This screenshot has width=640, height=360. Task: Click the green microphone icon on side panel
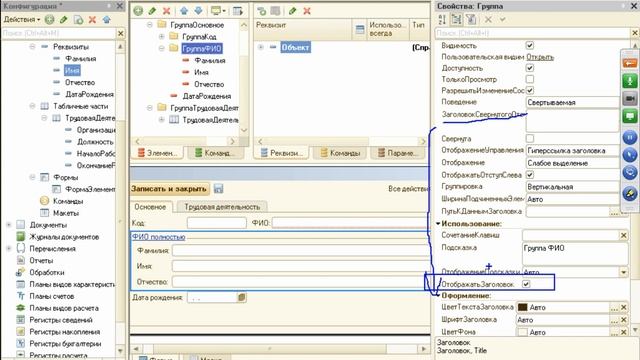tap(630, 81)
